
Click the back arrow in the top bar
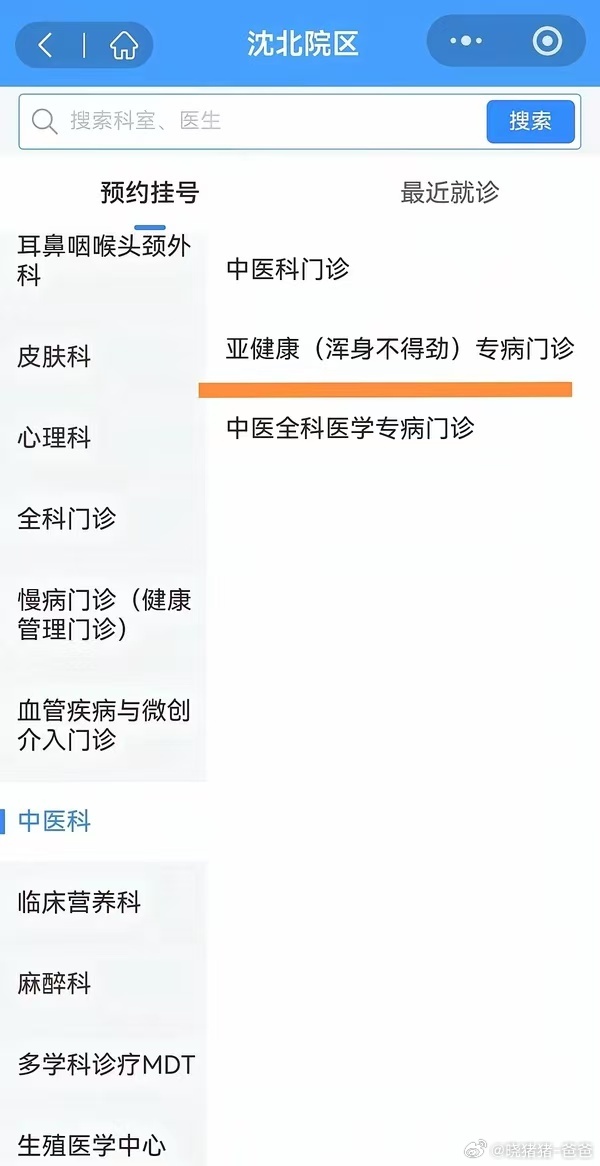[45, 42]
